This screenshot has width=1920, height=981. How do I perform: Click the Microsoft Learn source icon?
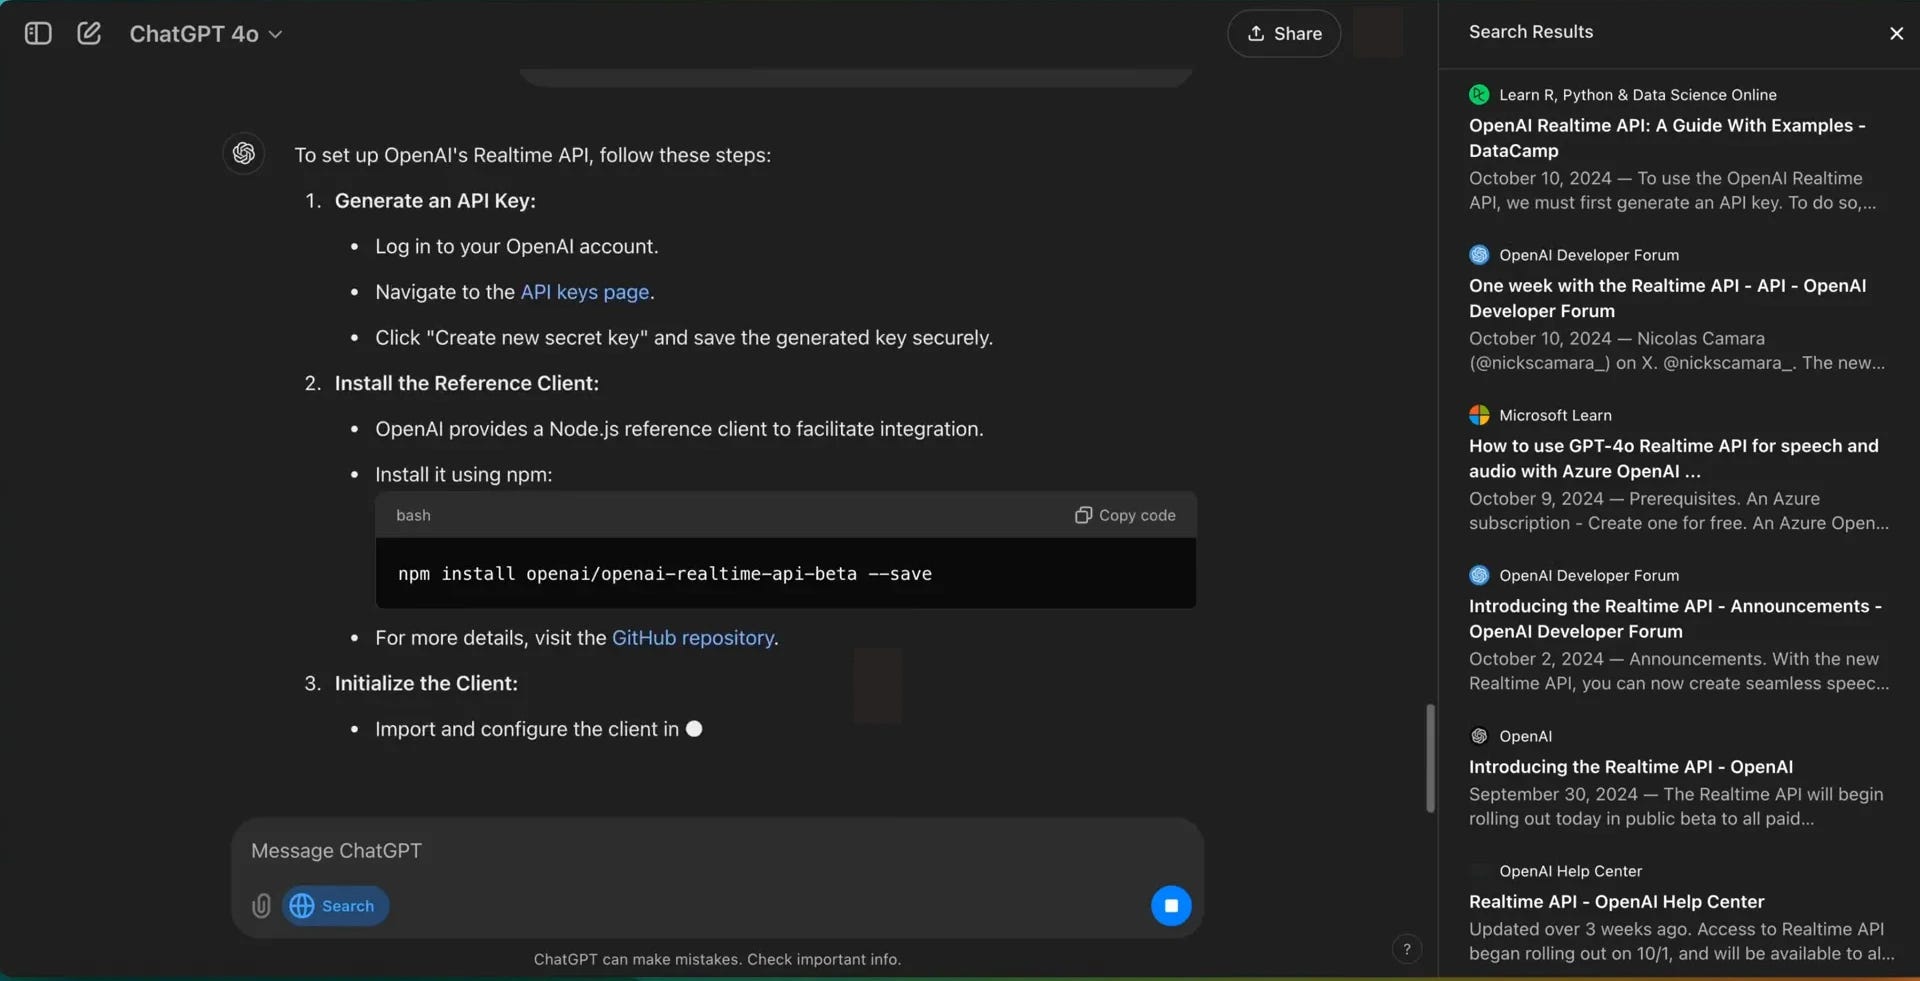click(1480, 415)
